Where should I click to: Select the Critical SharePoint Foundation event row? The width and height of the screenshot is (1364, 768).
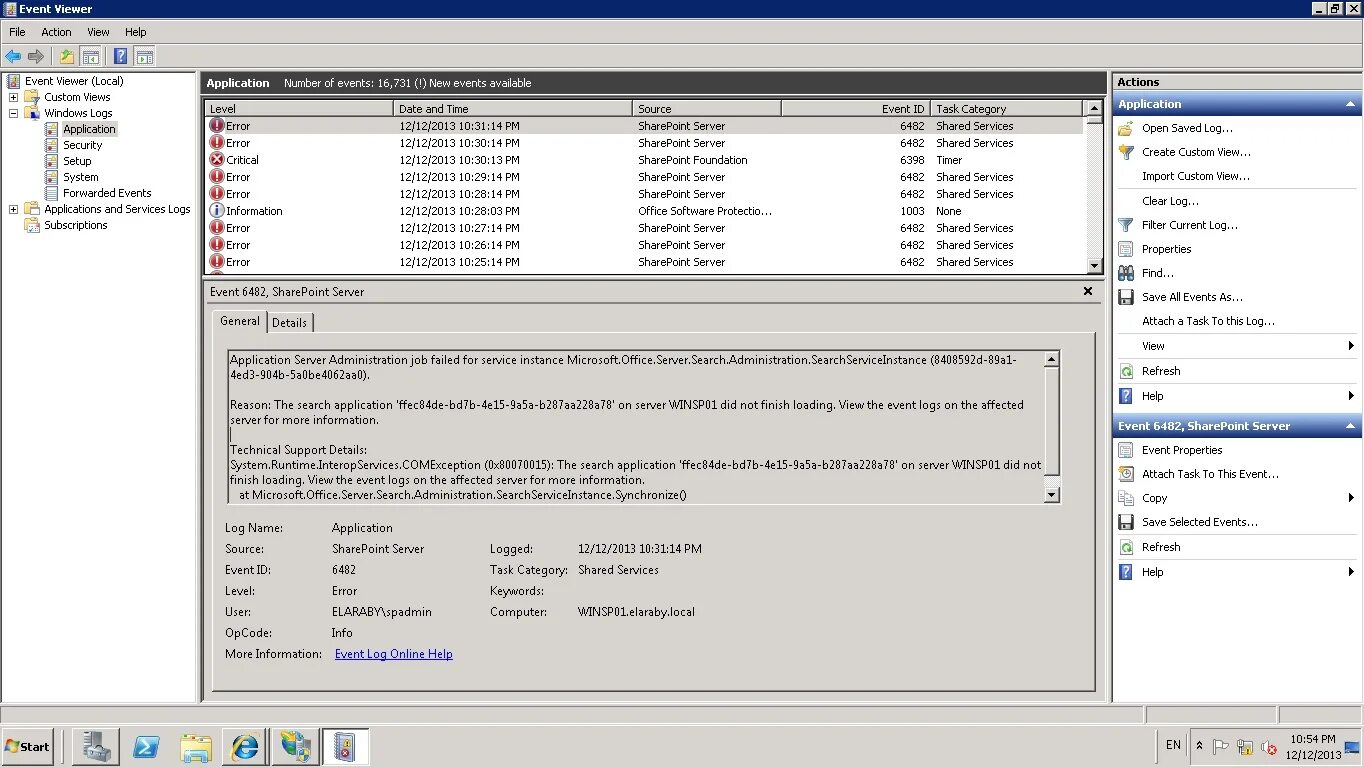point(644,160)
